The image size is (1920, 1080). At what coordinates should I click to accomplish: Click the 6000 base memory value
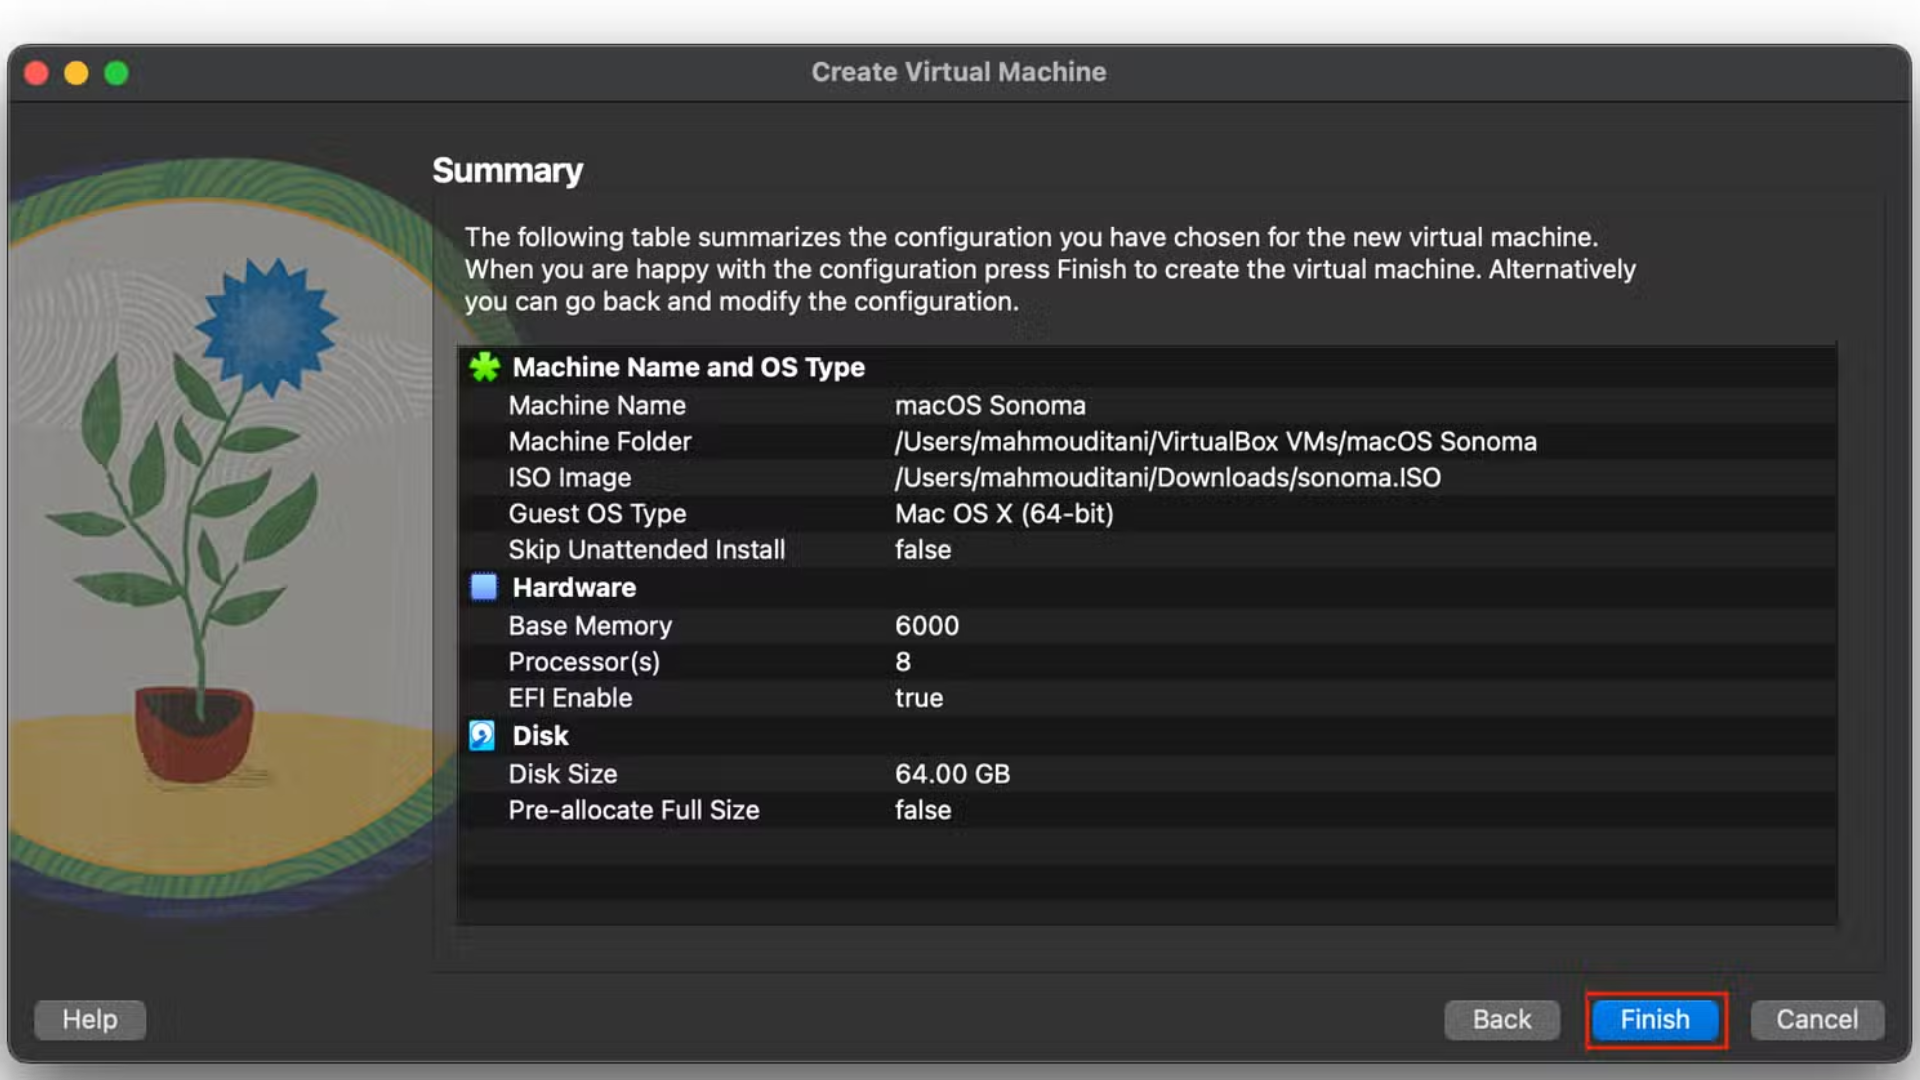pyautogui.click(x=927, y=625)
